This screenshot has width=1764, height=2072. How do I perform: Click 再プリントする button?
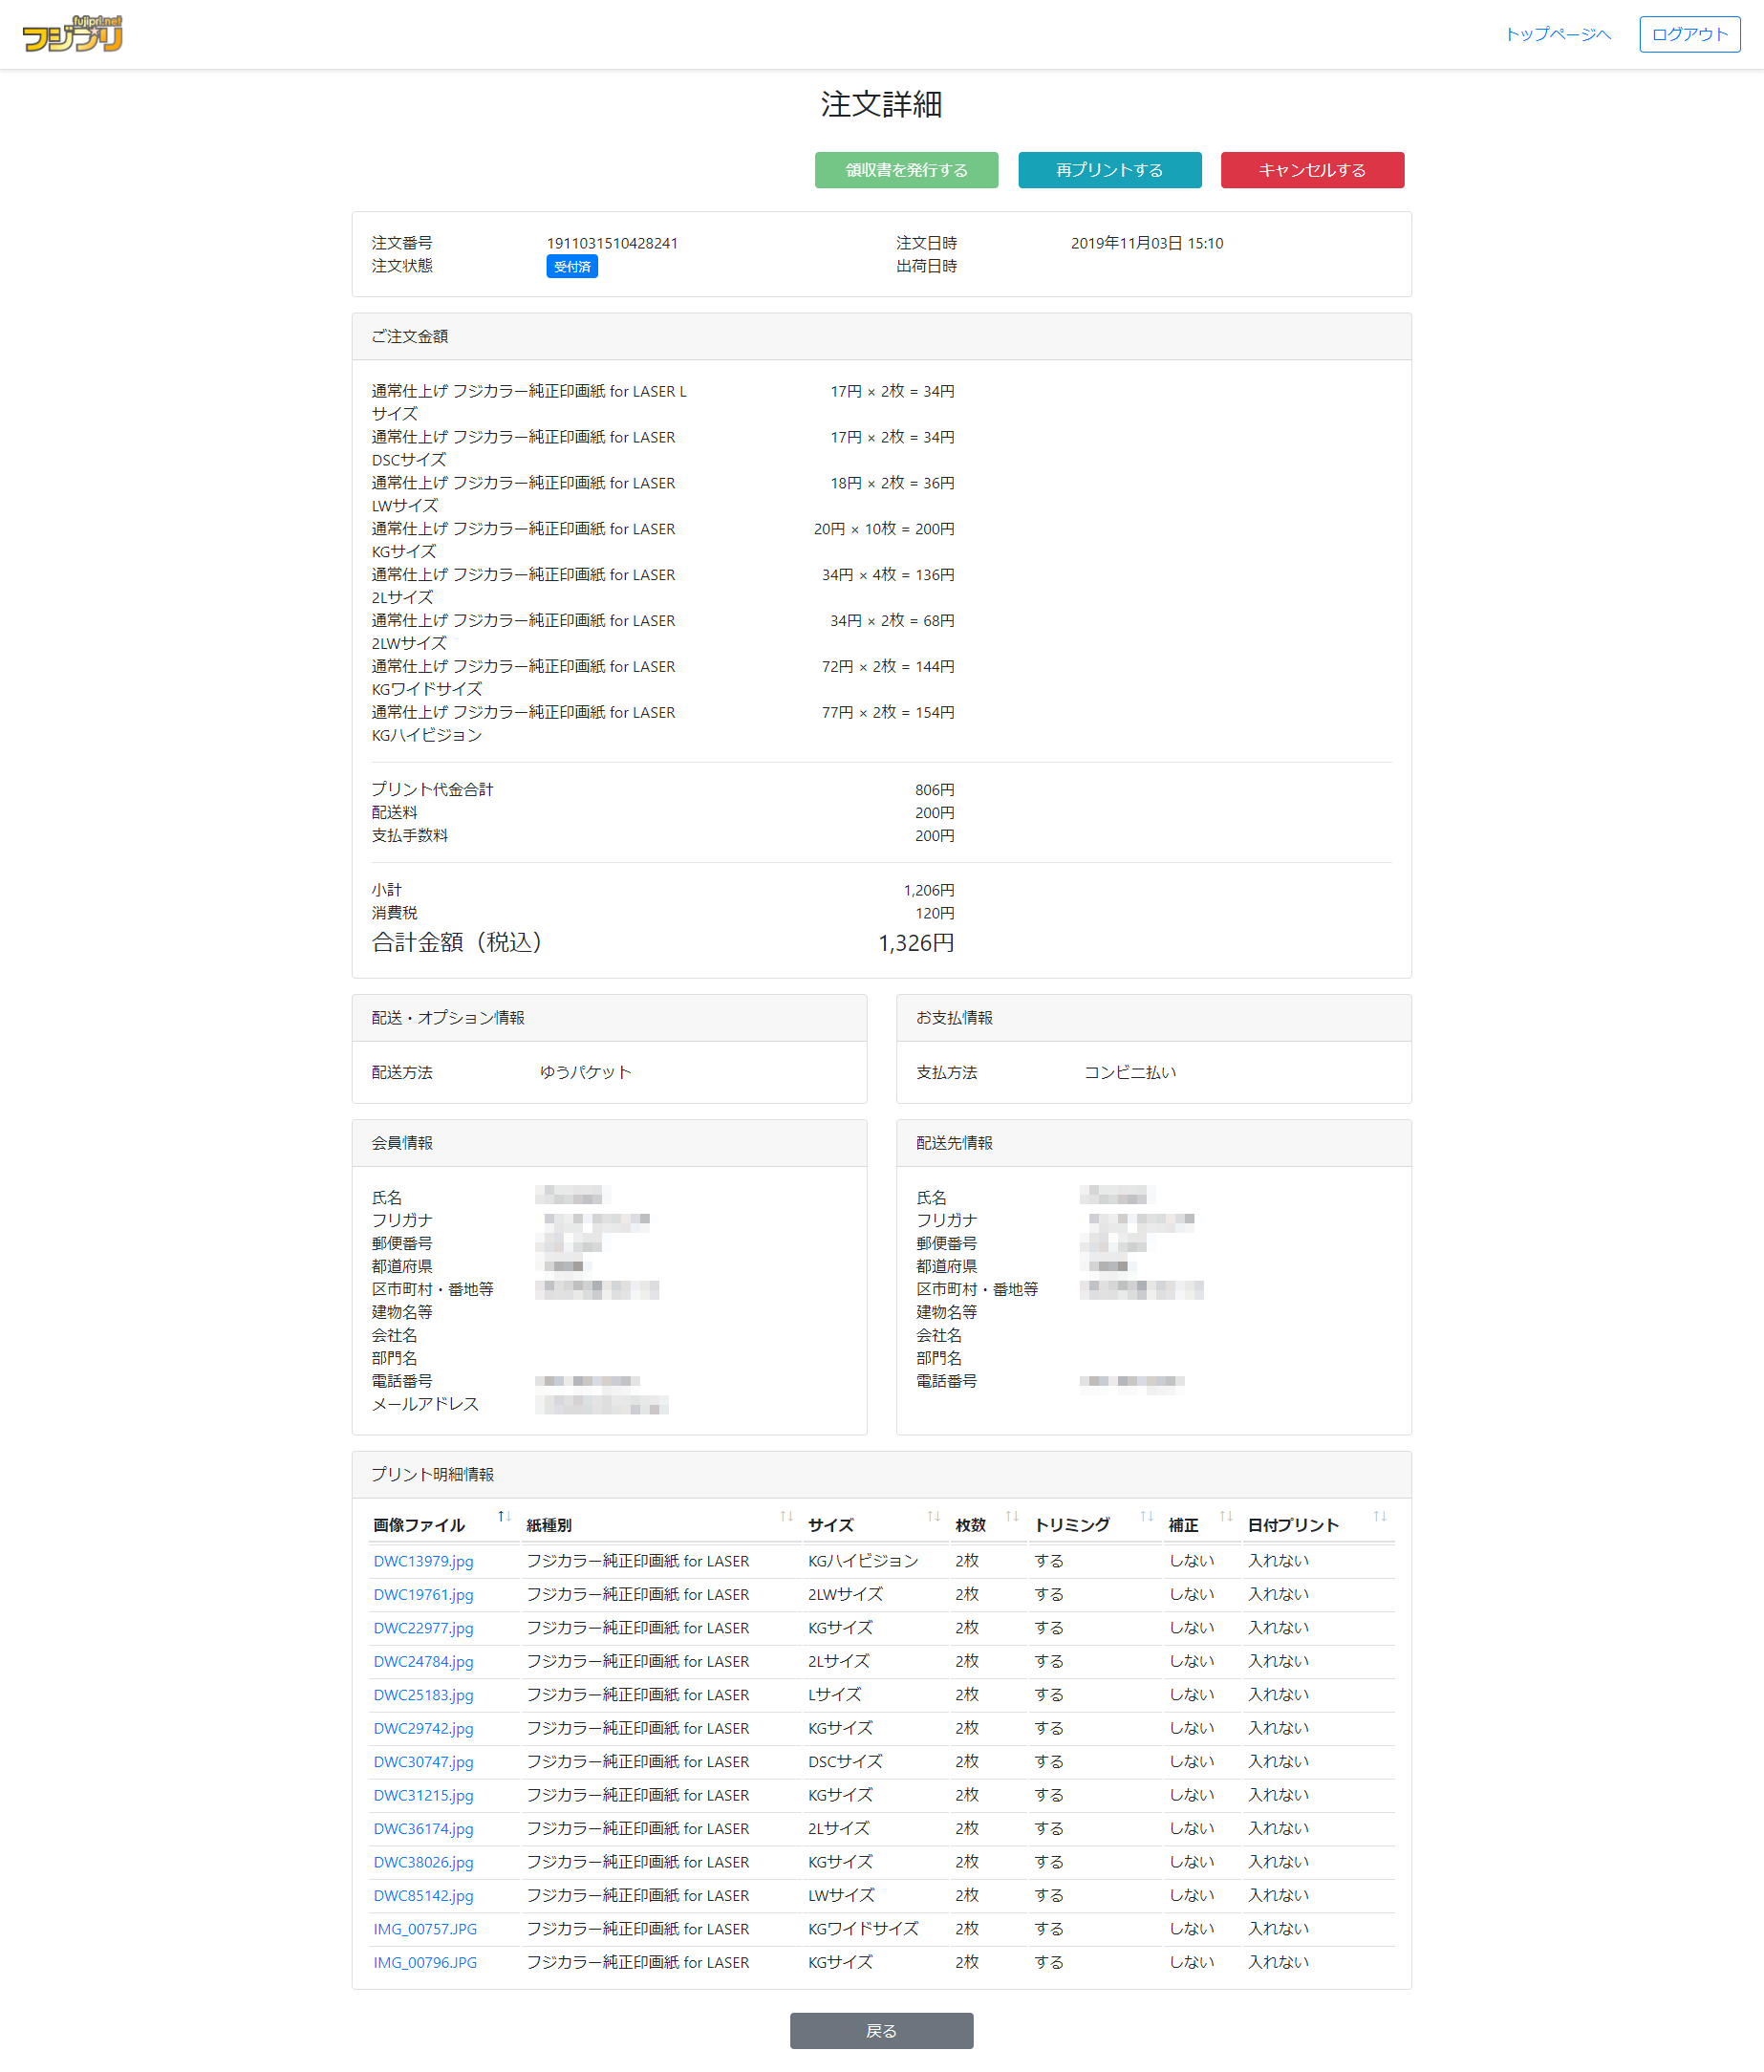1110,170
